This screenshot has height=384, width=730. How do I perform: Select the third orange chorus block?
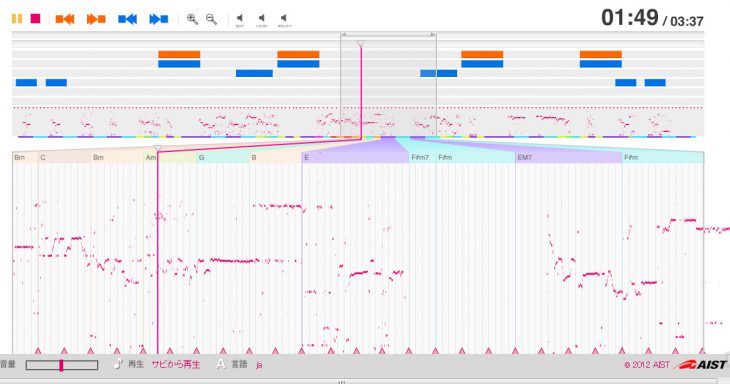[x=482, y=54]
